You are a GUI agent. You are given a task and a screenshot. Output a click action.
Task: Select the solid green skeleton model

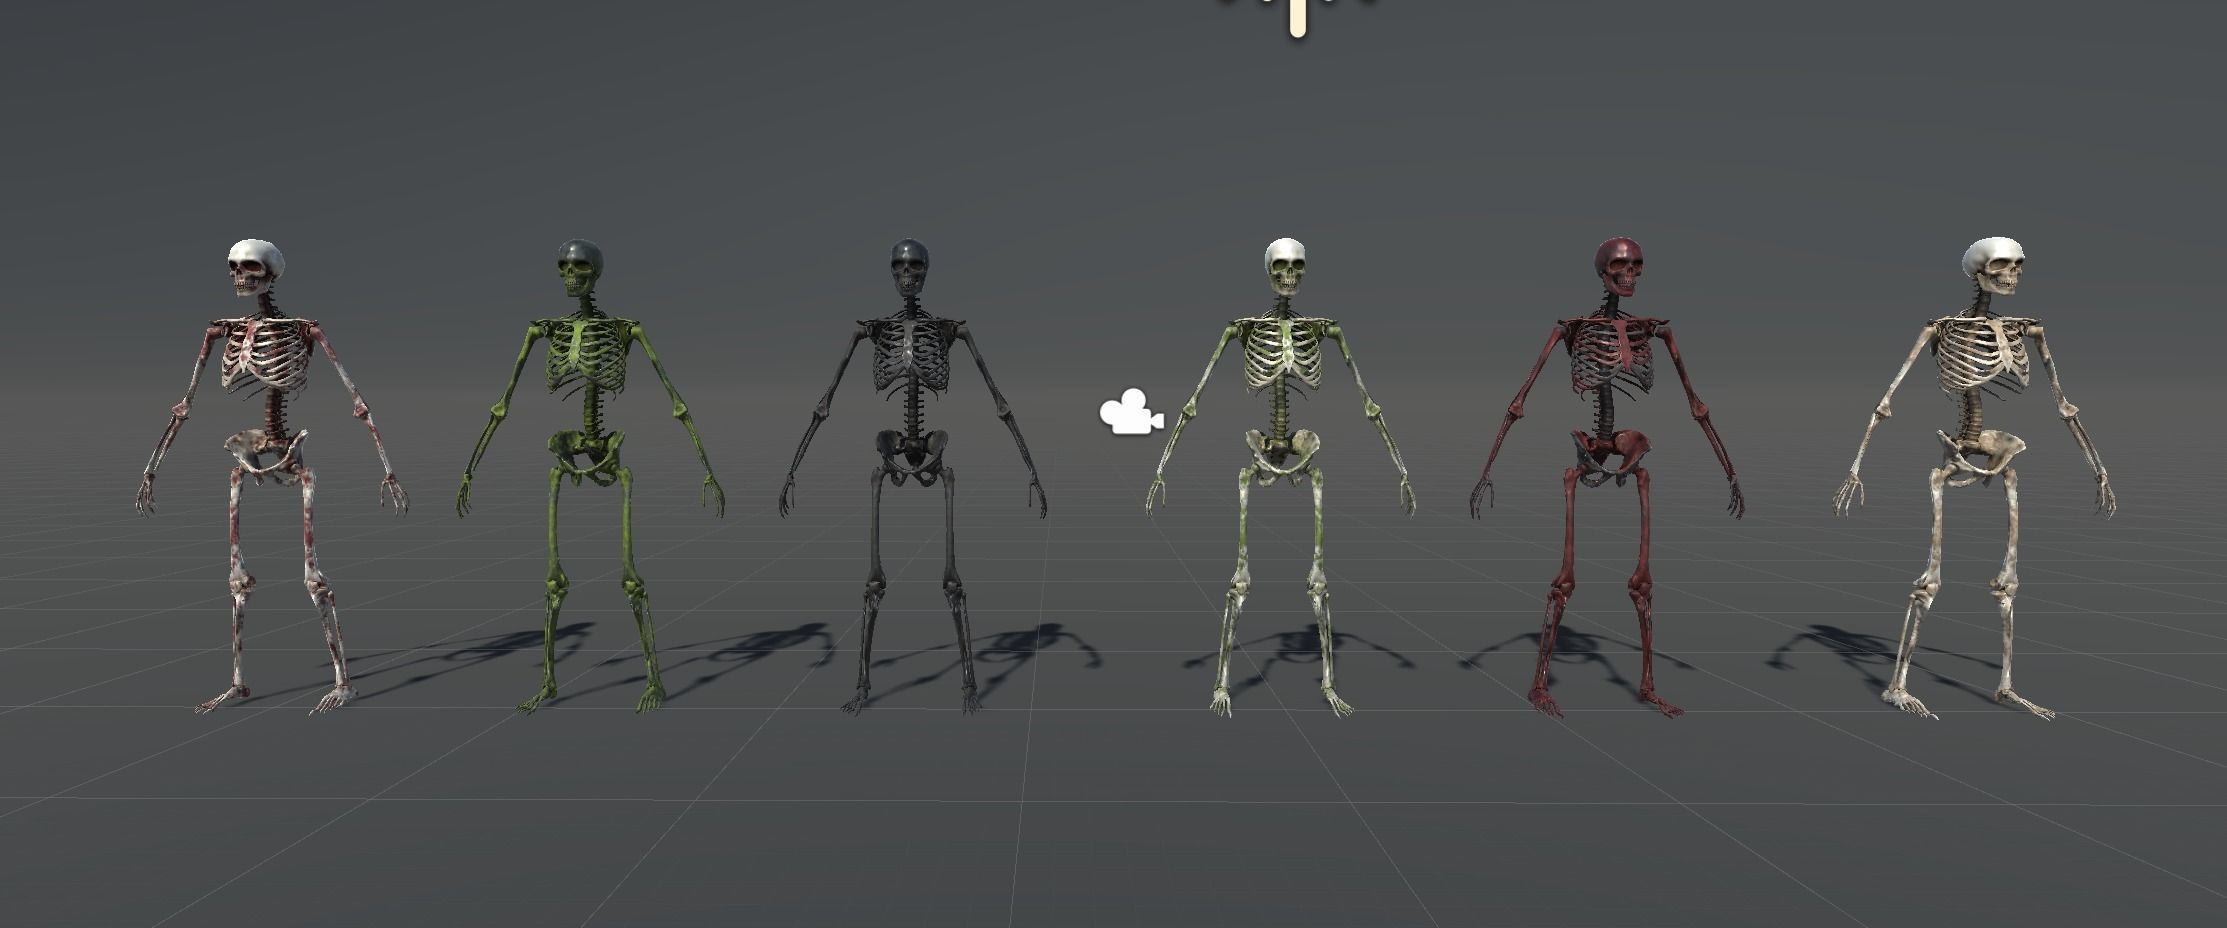tap(591, 476)
